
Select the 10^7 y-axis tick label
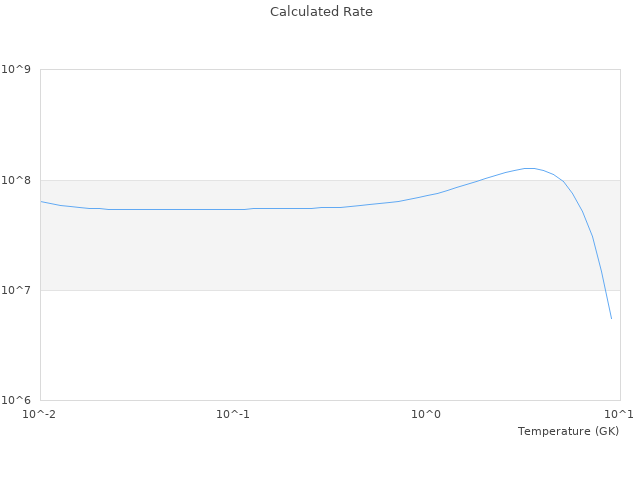pos(17,290)
